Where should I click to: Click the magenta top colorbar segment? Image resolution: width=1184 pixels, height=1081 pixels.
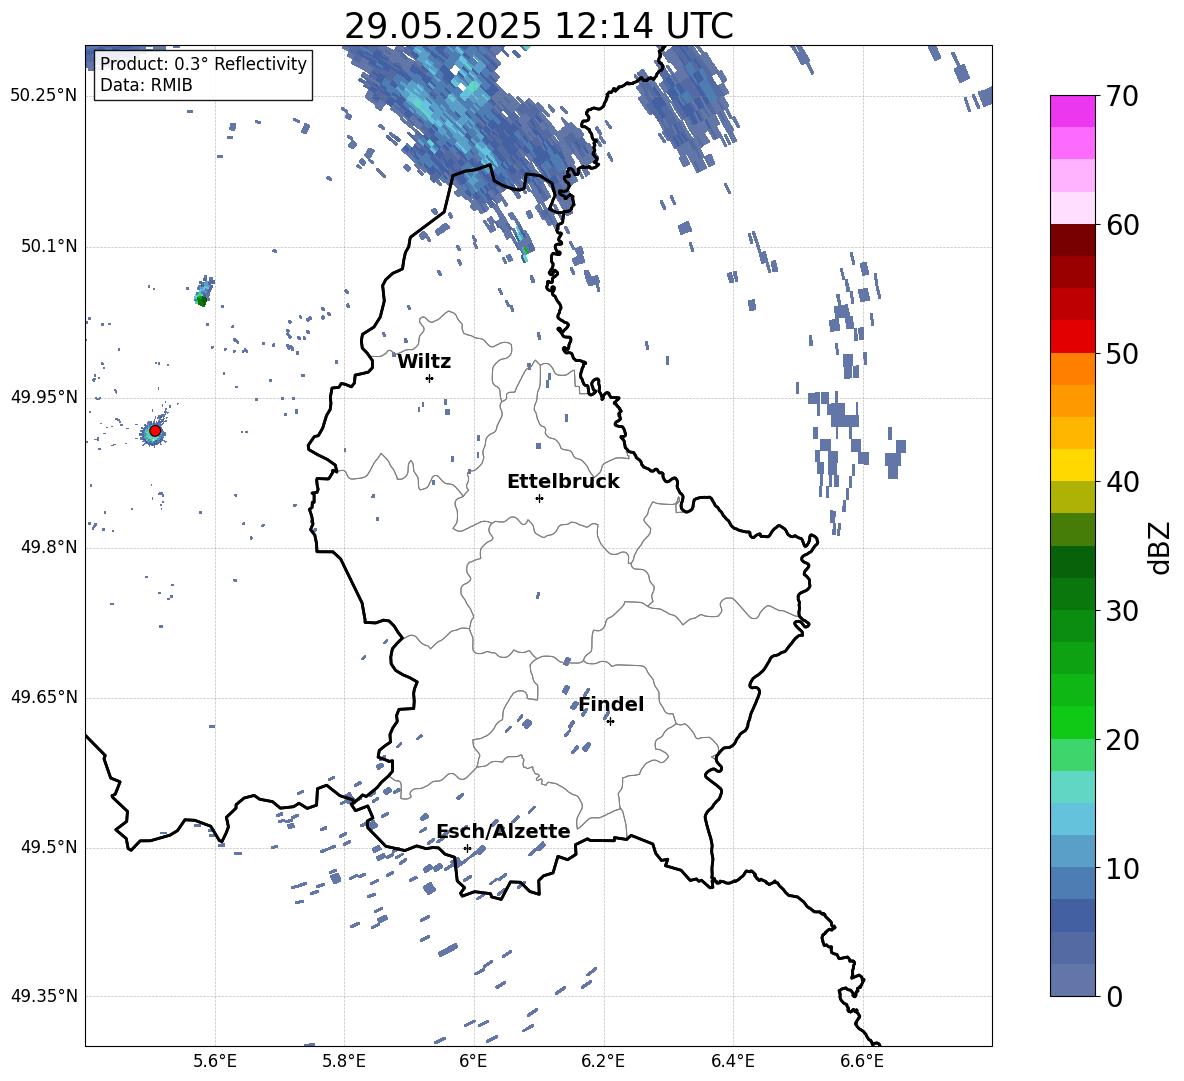click(1073, 111)
